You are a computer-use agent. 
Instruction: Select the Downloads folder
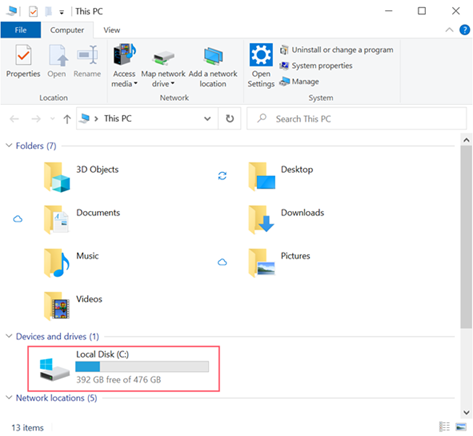(287, 219)
